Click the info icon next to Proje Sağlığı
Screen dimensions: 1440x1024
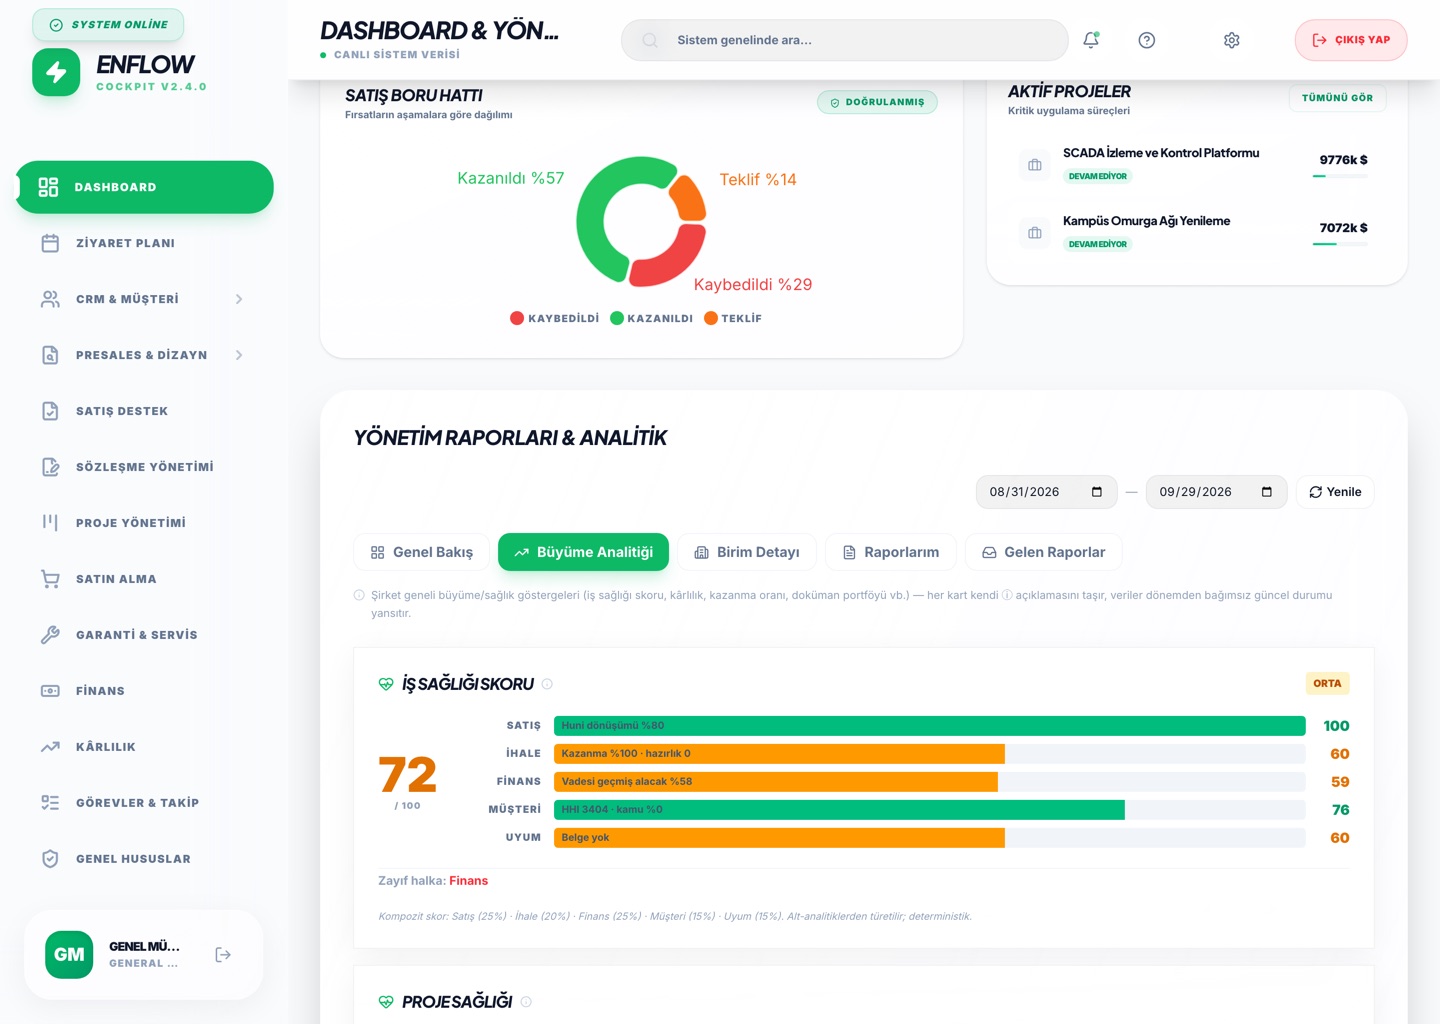(x=526, y=1002)
